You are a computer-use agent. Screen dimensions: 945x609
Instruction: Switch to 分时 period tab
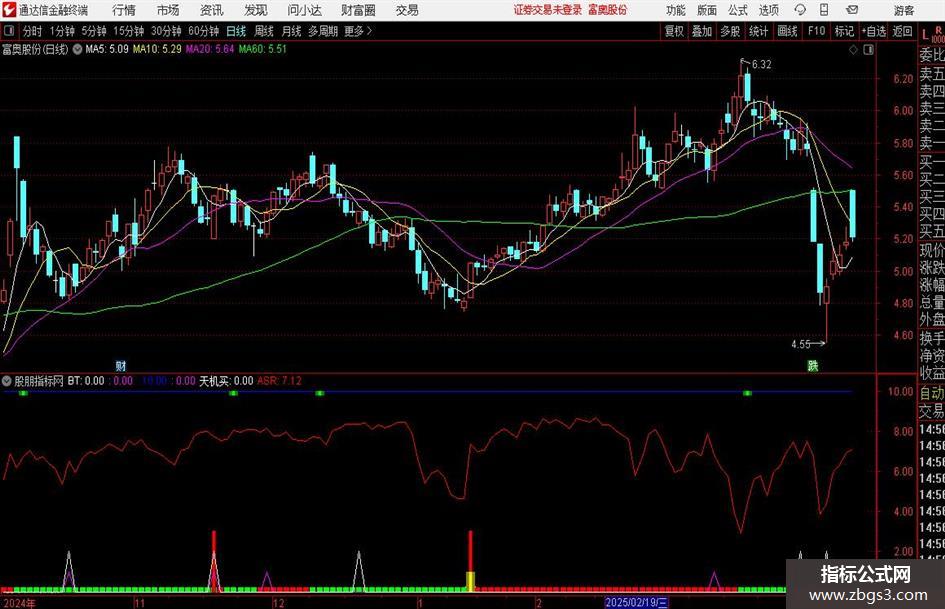[x=33, y=31]
